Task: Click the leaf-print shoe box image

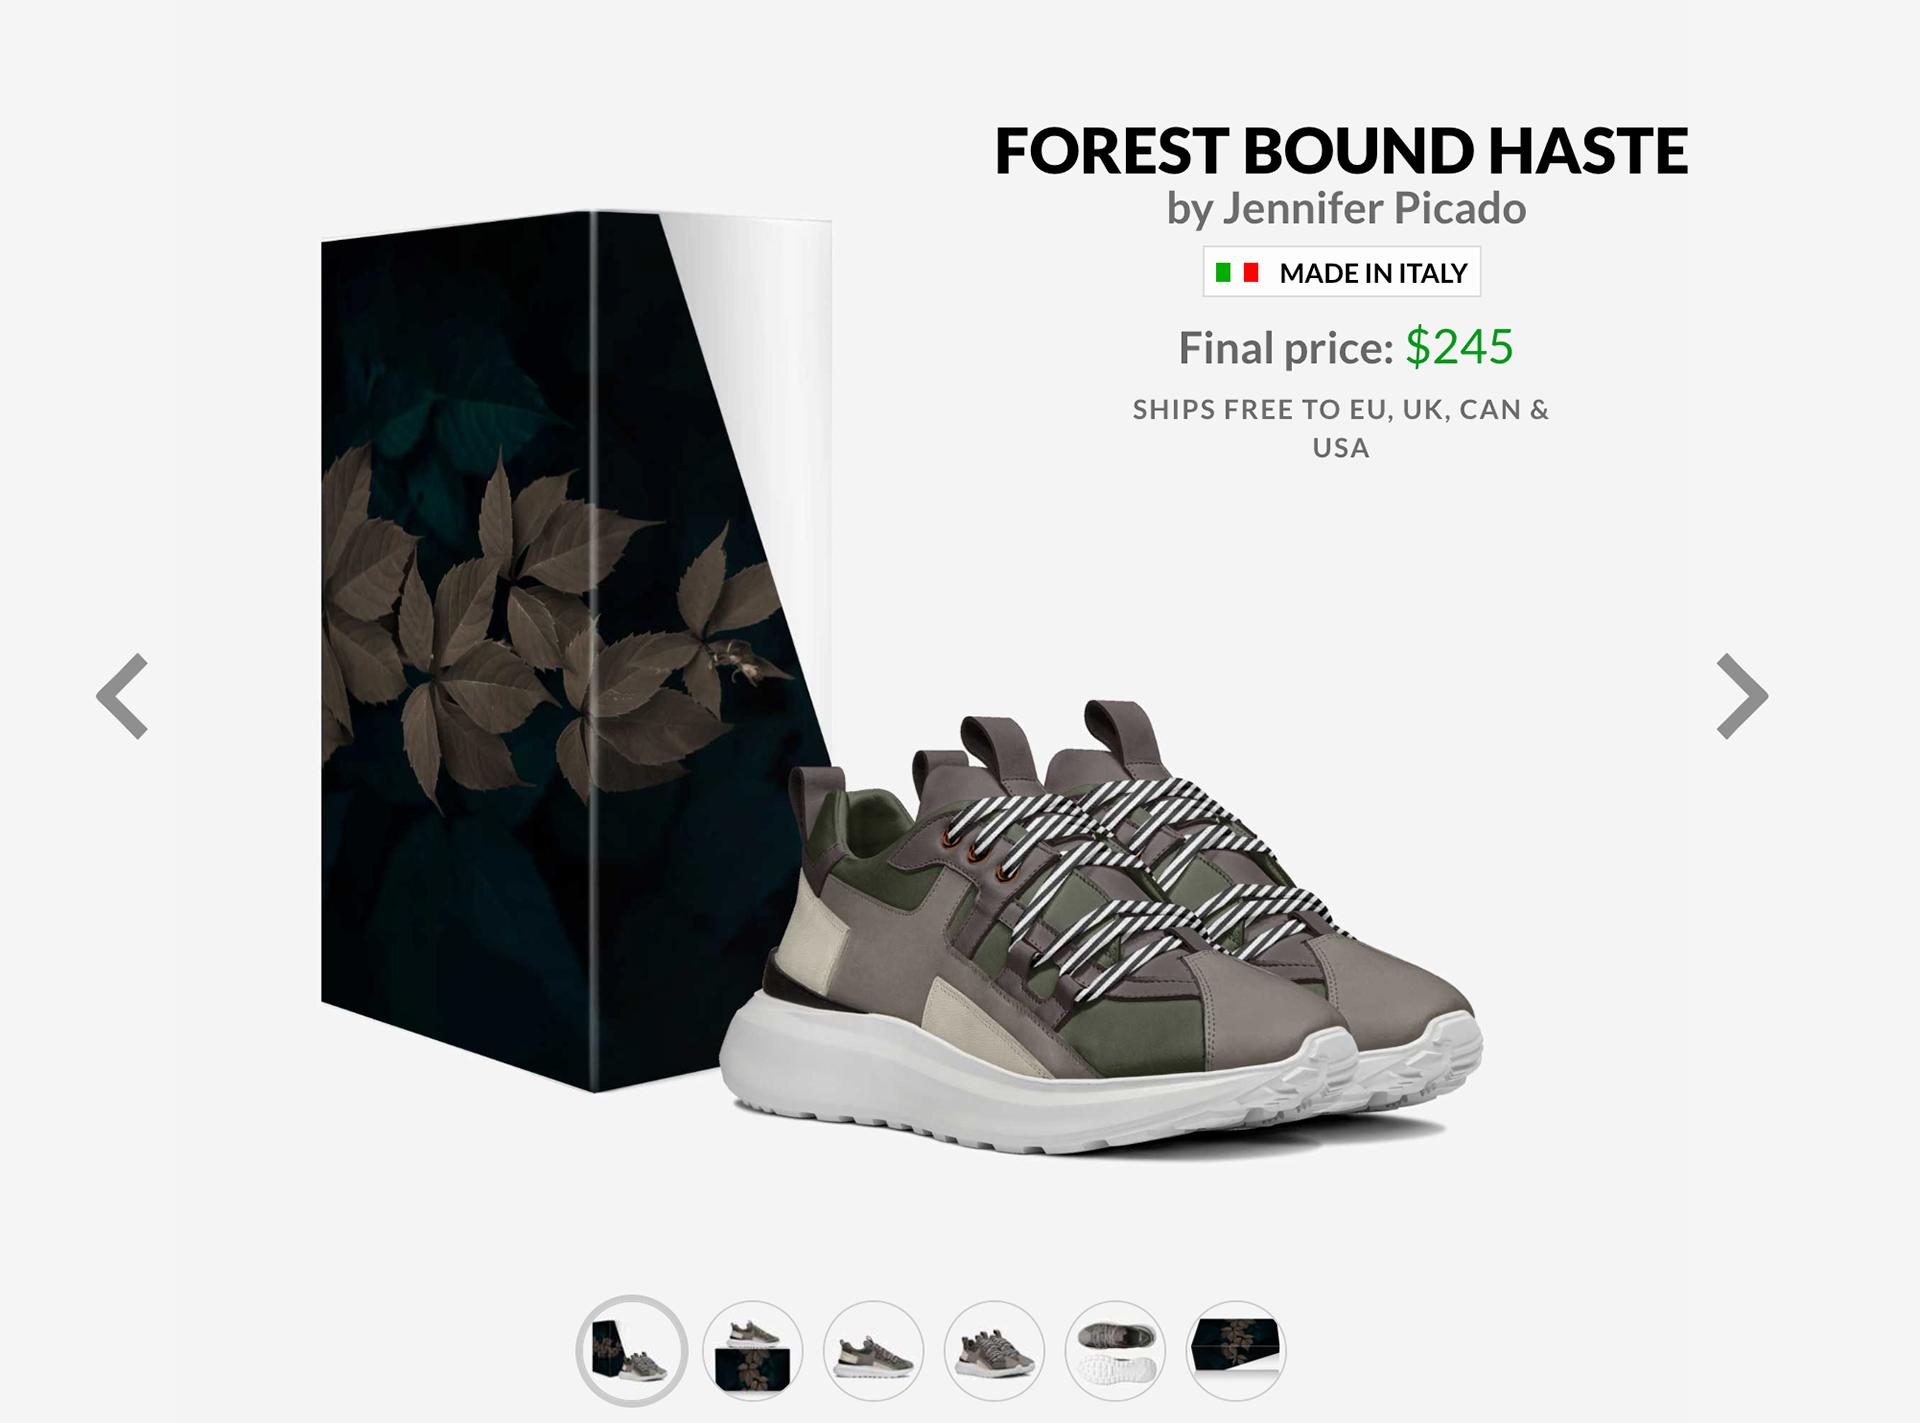Action: [576, 650]
